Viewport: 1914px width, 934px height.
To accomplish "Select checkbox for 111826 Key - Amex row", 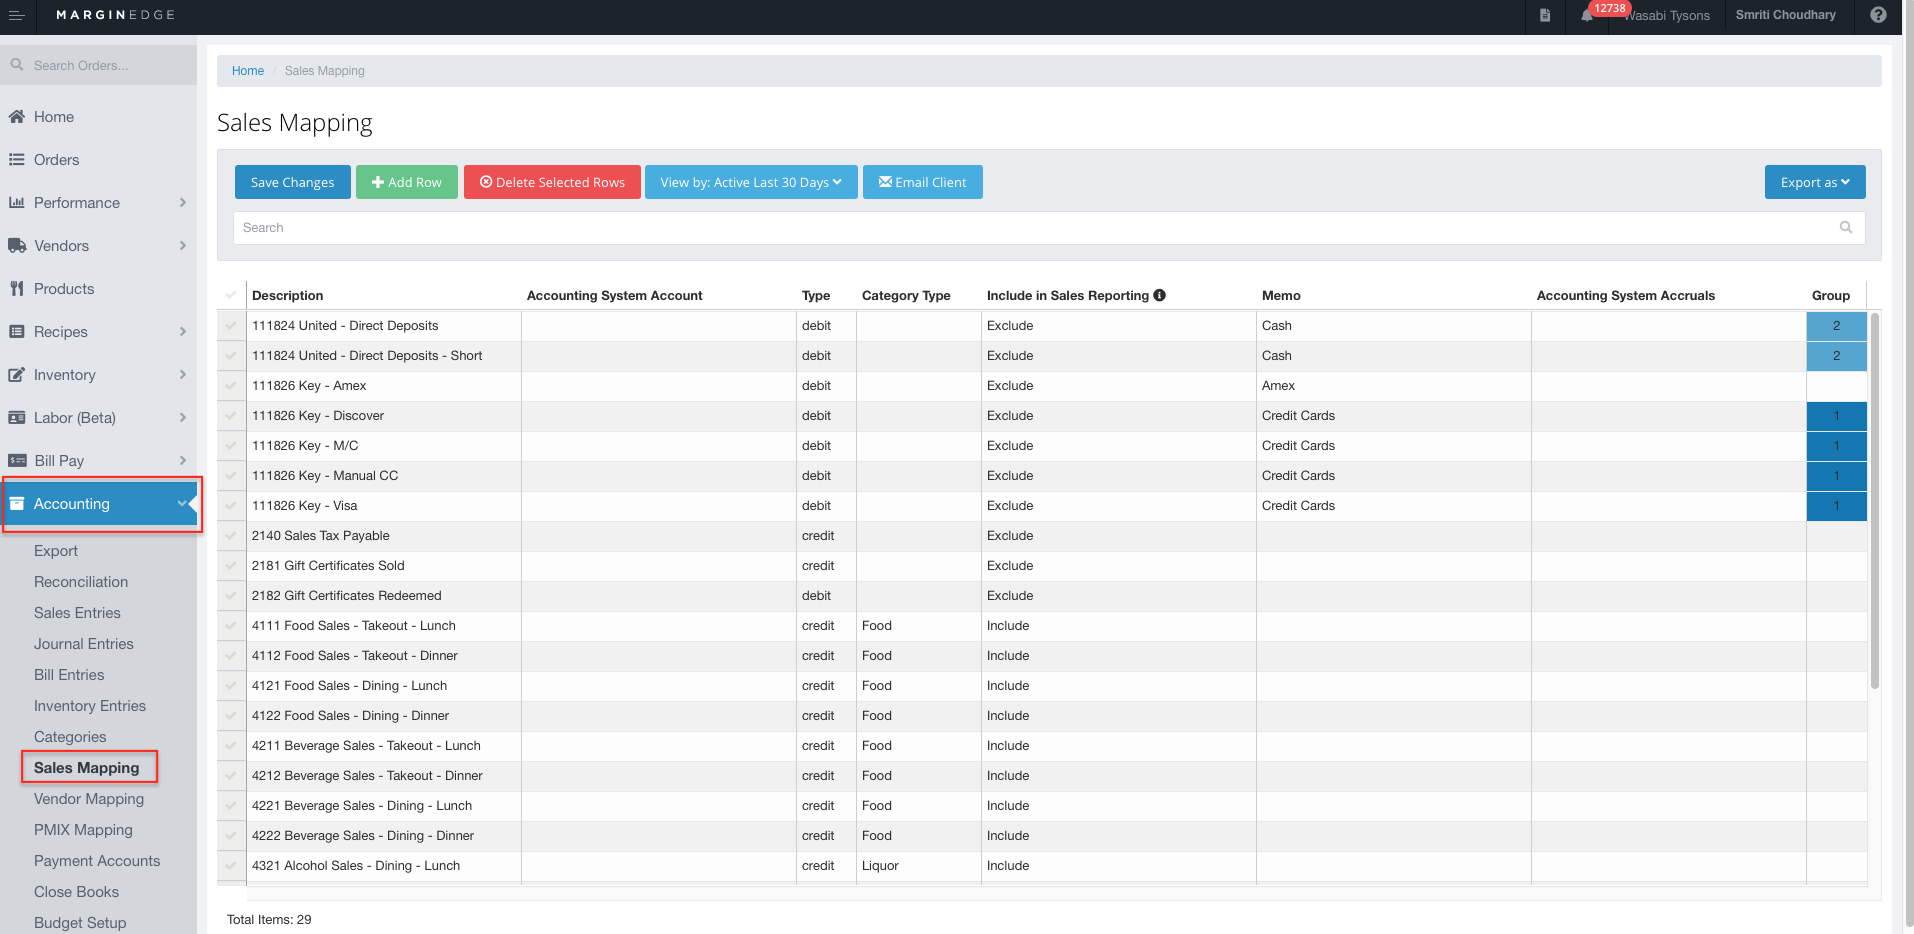I will point(231,386).
